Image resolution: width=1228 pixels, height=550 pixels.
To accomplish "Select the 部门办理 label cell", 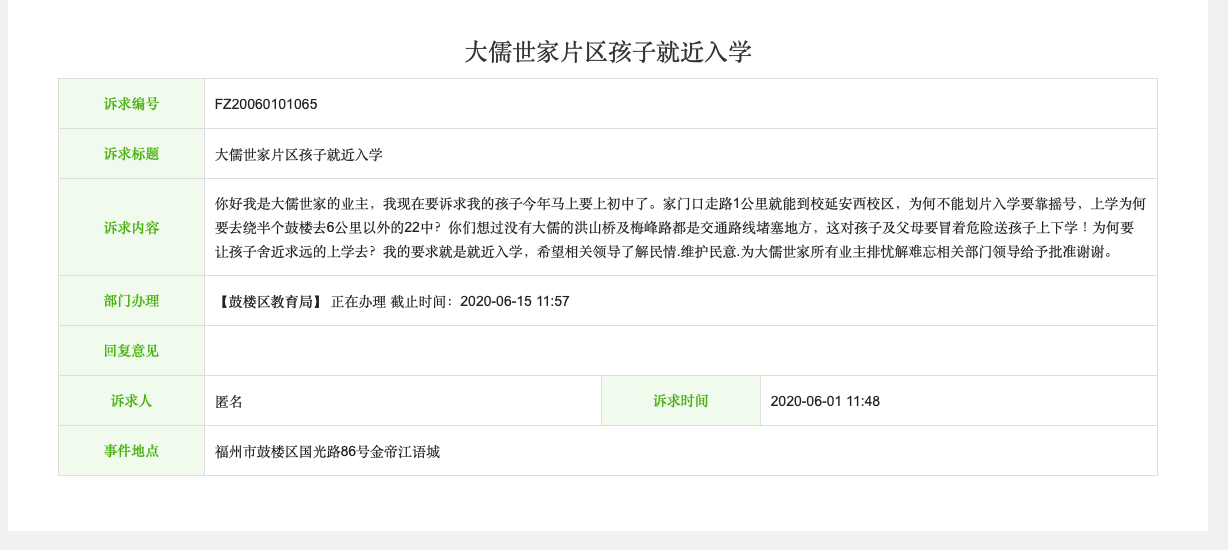I will pyautogui.click(x=131, y=301).
